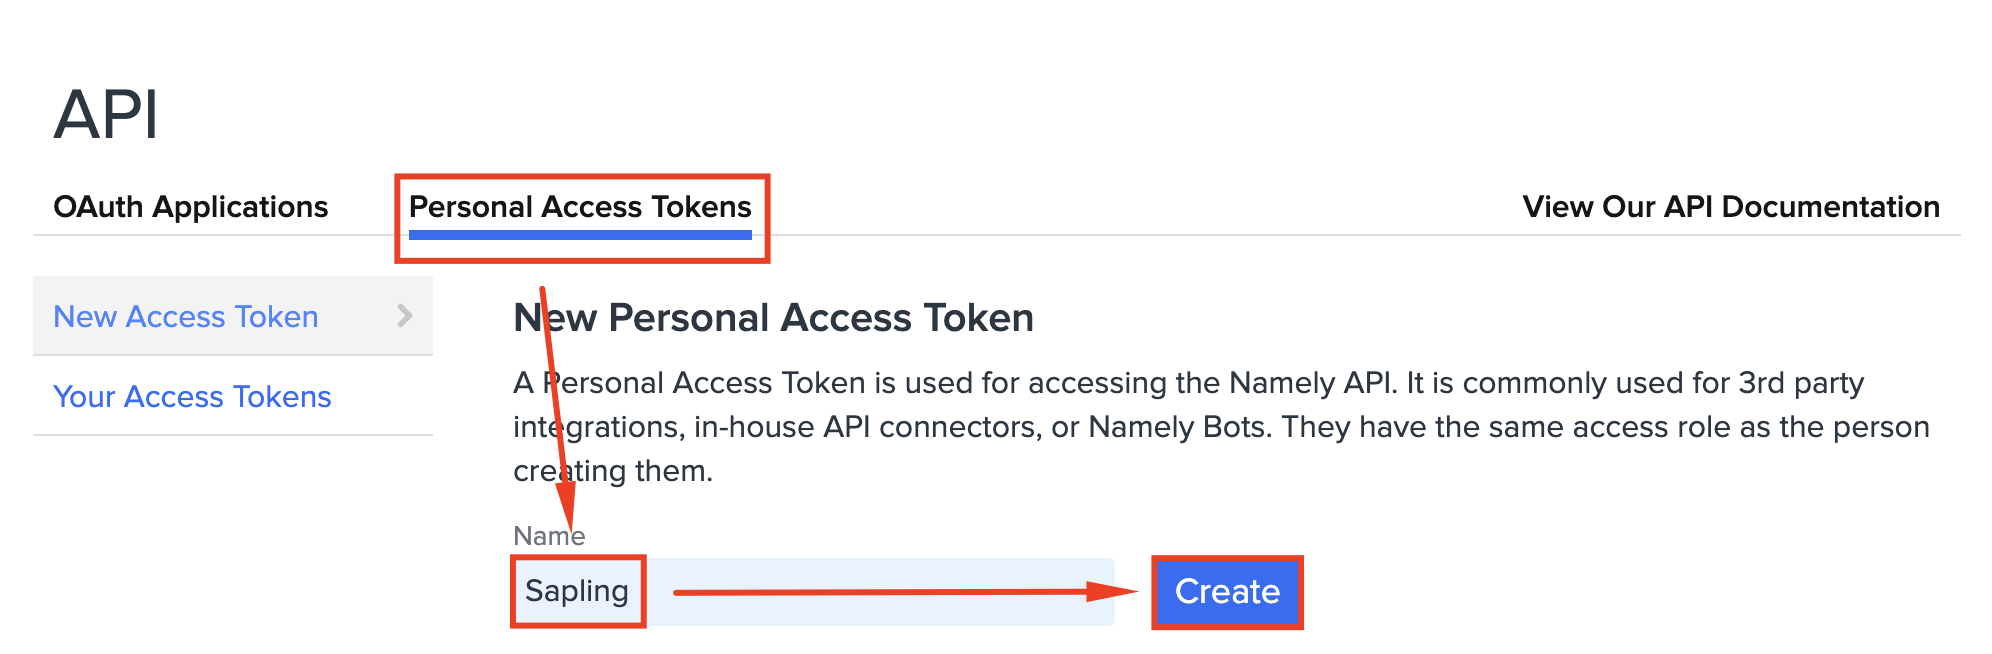Open View Our API Documentation link
Screen dimensions: 1992x654
[x=1730, y=207]
